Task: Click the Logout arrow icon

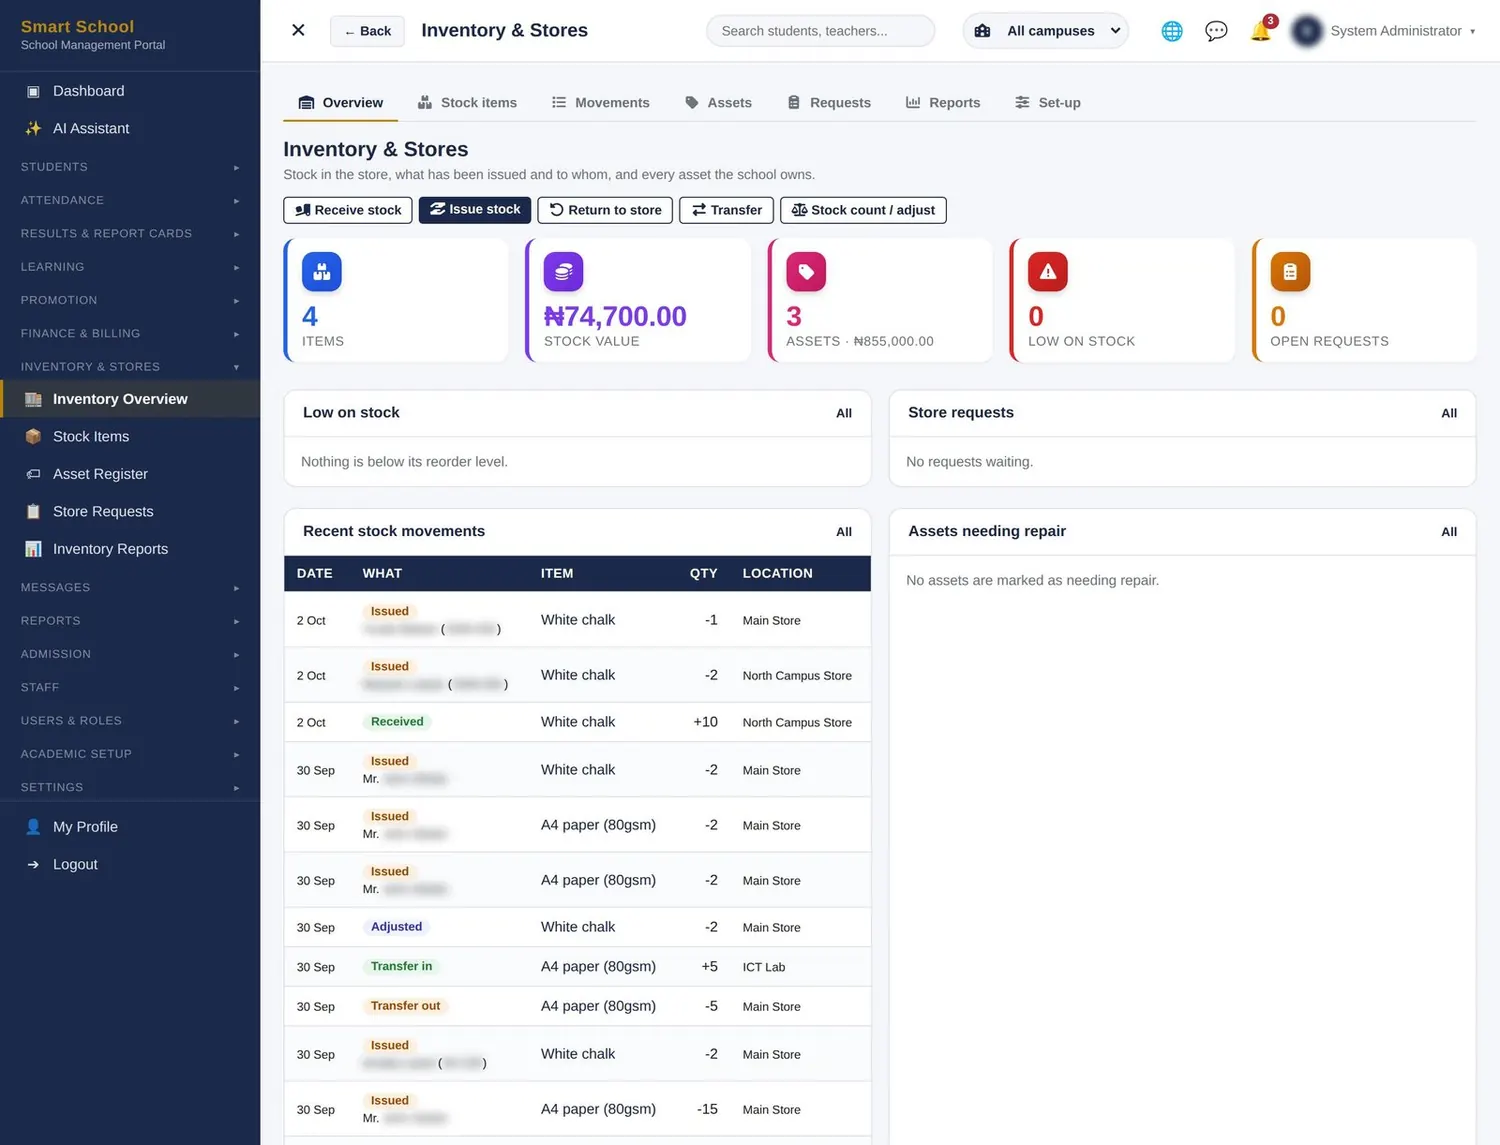Action: 33,864
